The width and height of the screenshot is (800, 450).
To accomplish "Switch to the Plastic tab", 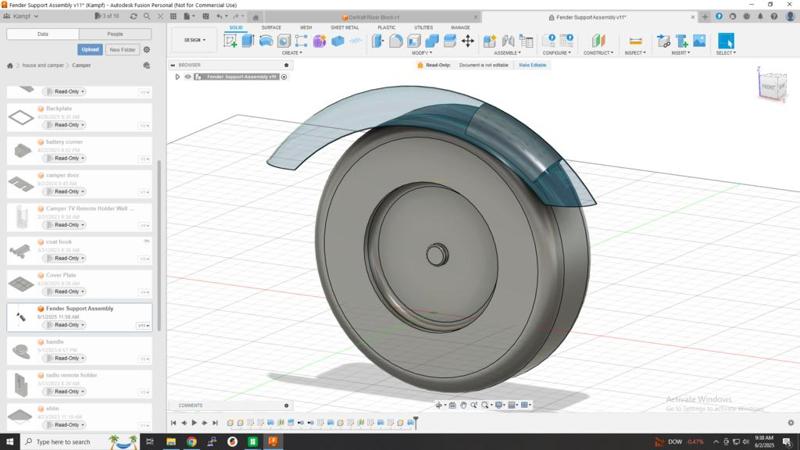I will [386, 28].
